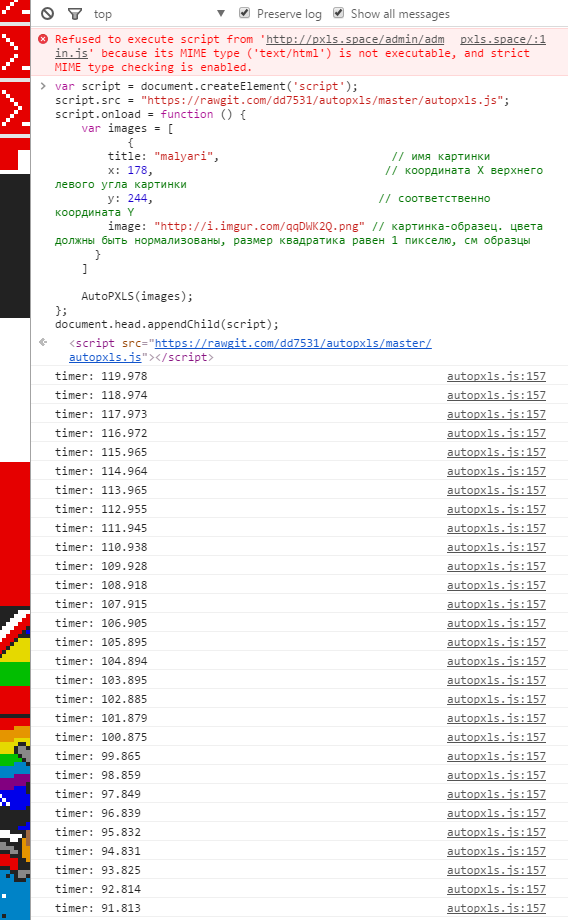Click the red error icon beside Refused message
Viewport: 568px width, 920px height.
pos(43,39)
